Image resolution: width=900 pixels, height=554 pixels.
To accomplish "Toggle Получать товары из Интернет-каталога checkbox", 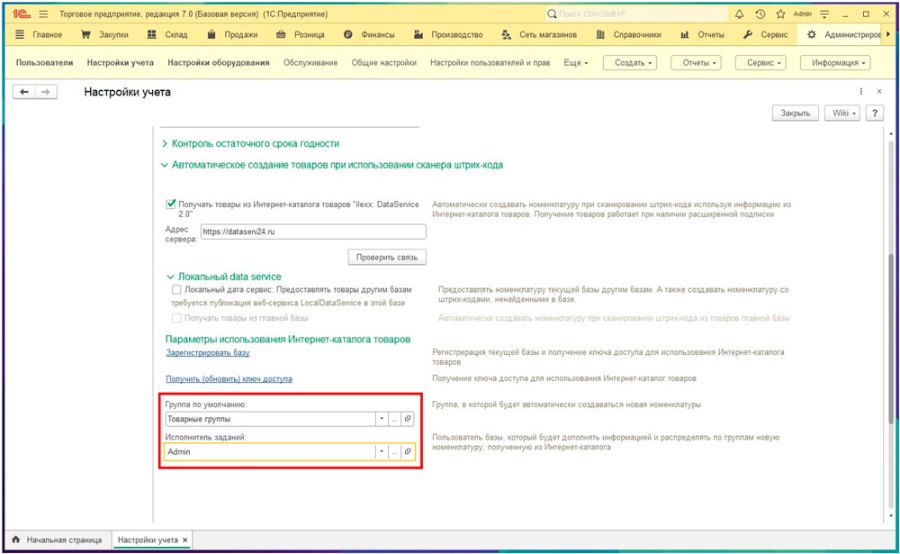I will point(170,204).
